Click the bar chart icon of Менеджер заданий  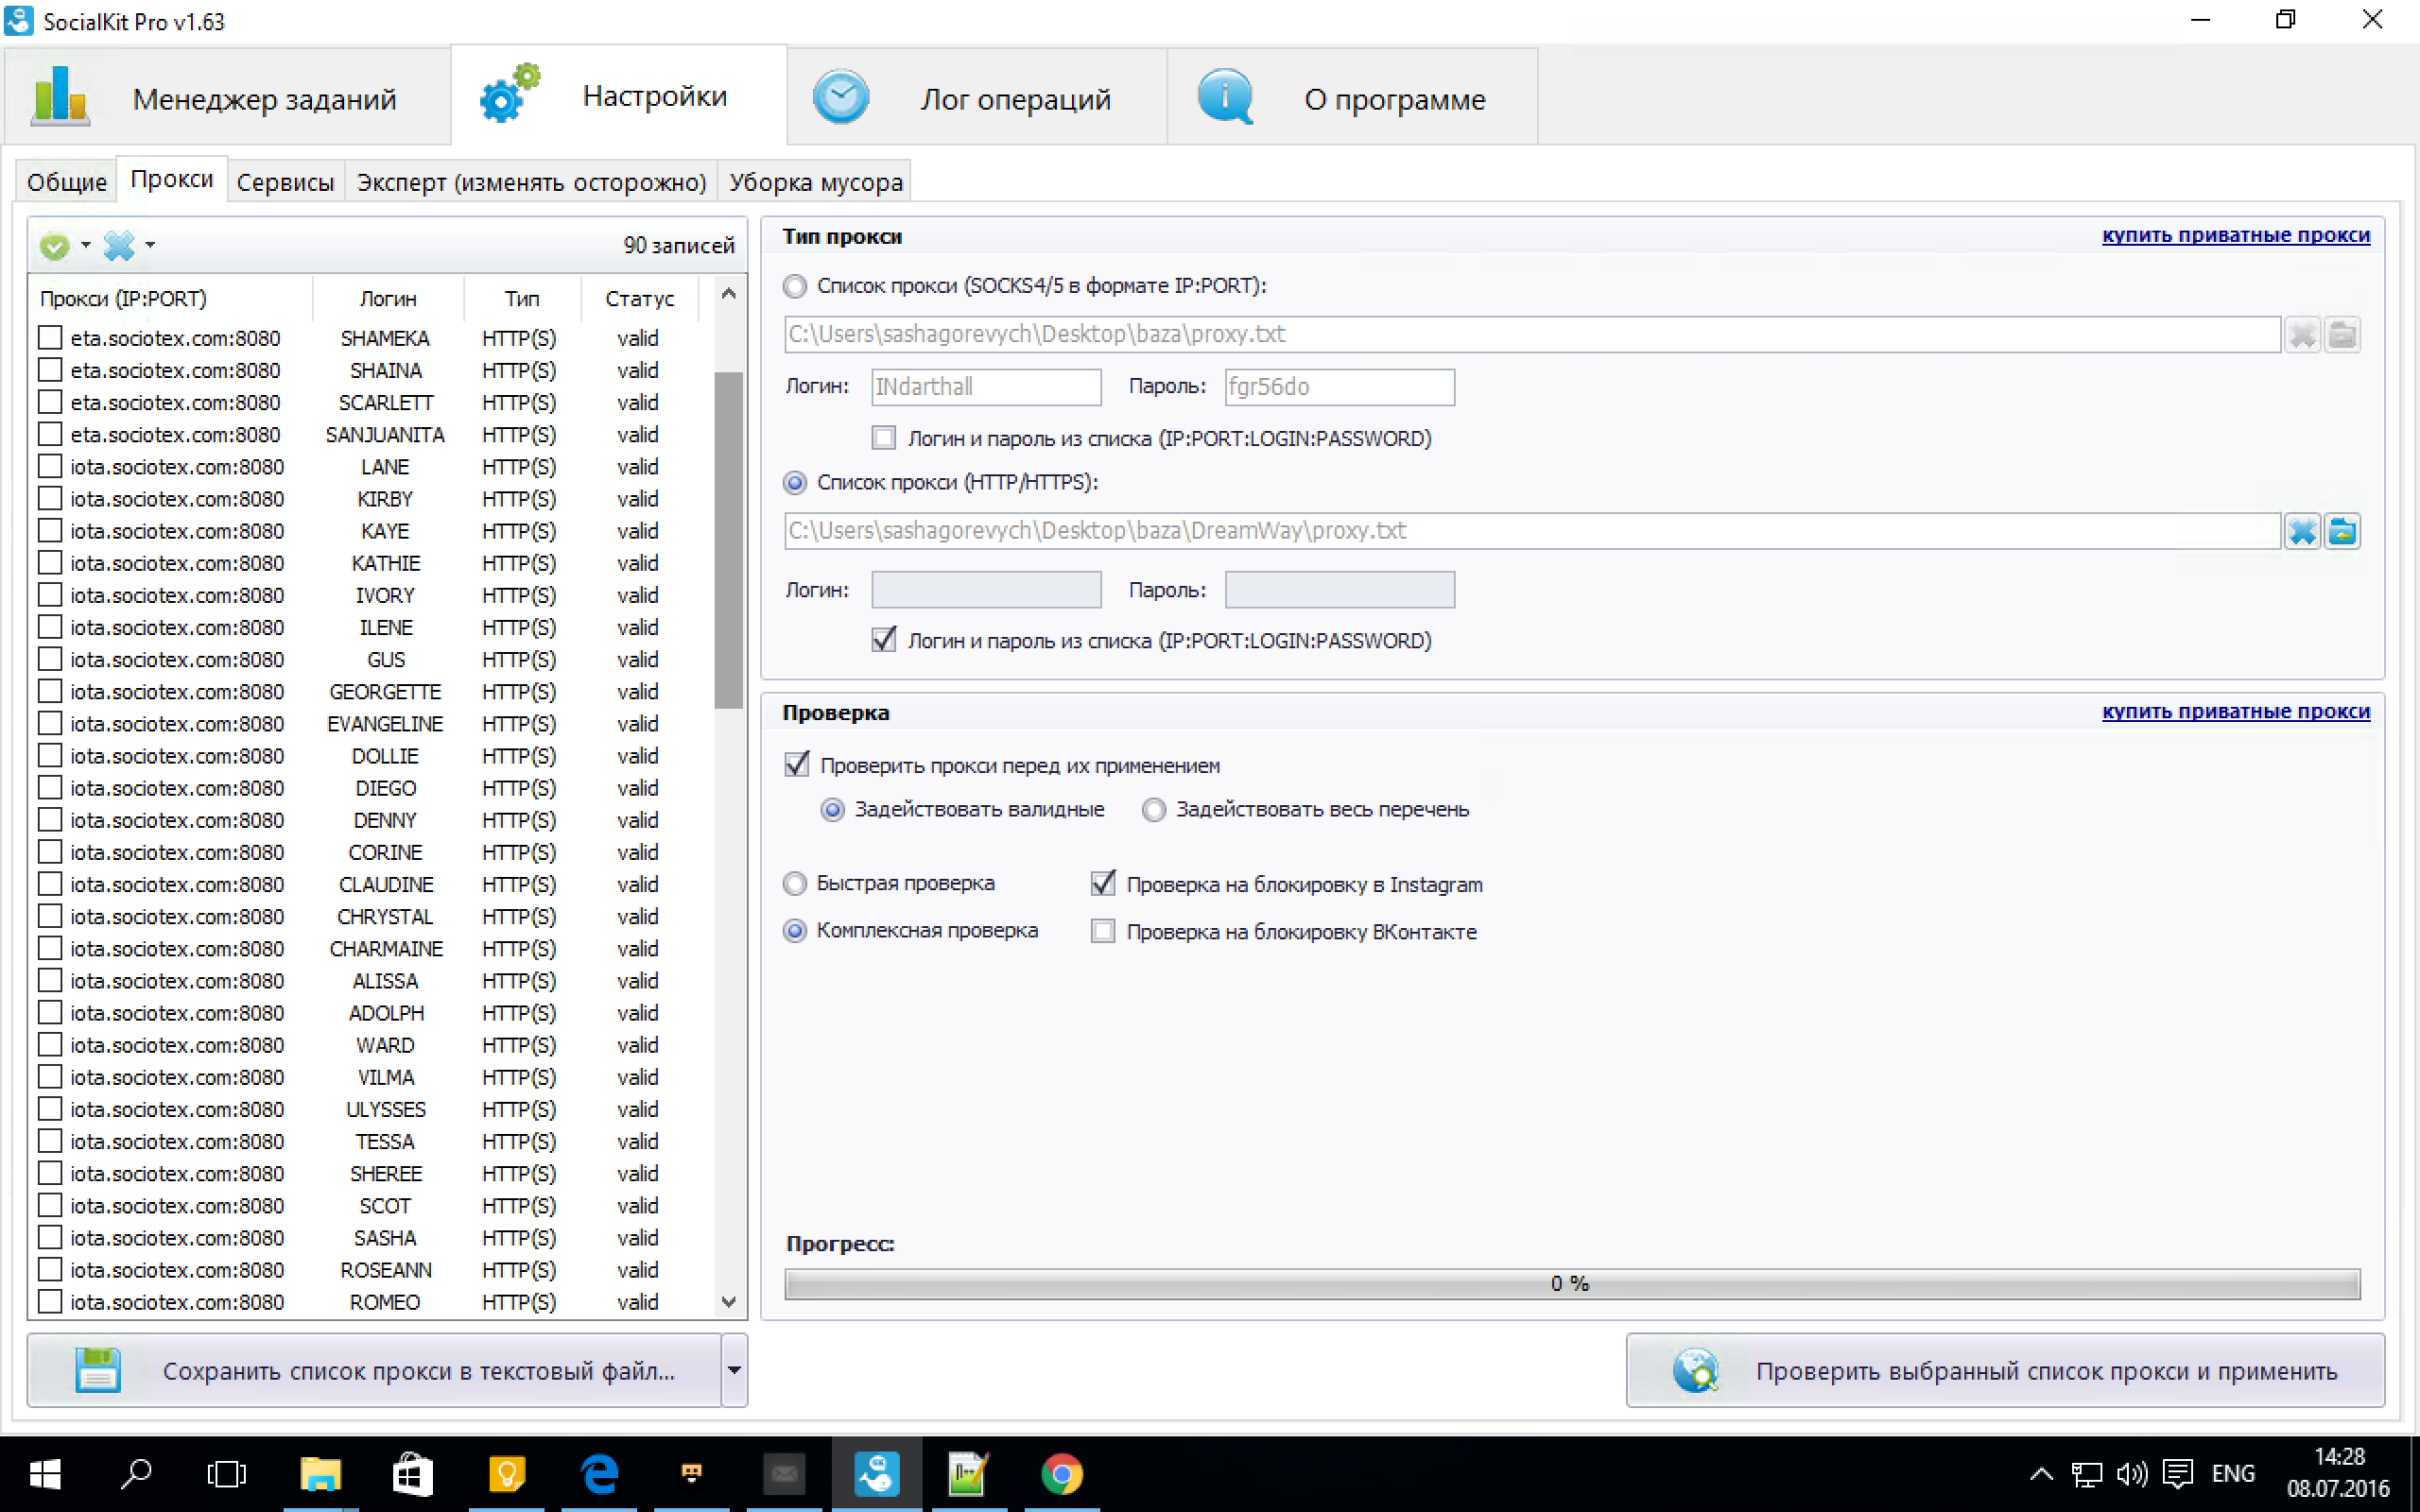[x=60, y=96]
